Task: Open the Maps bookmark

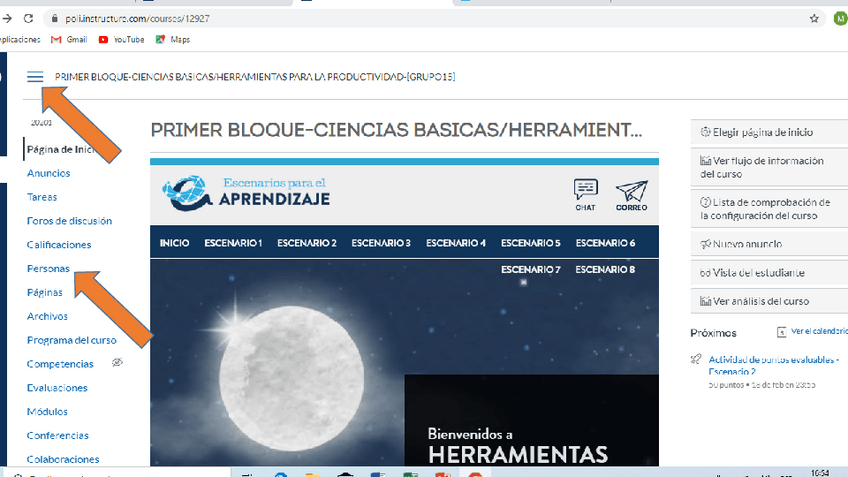Action: [x=160, y=40]
